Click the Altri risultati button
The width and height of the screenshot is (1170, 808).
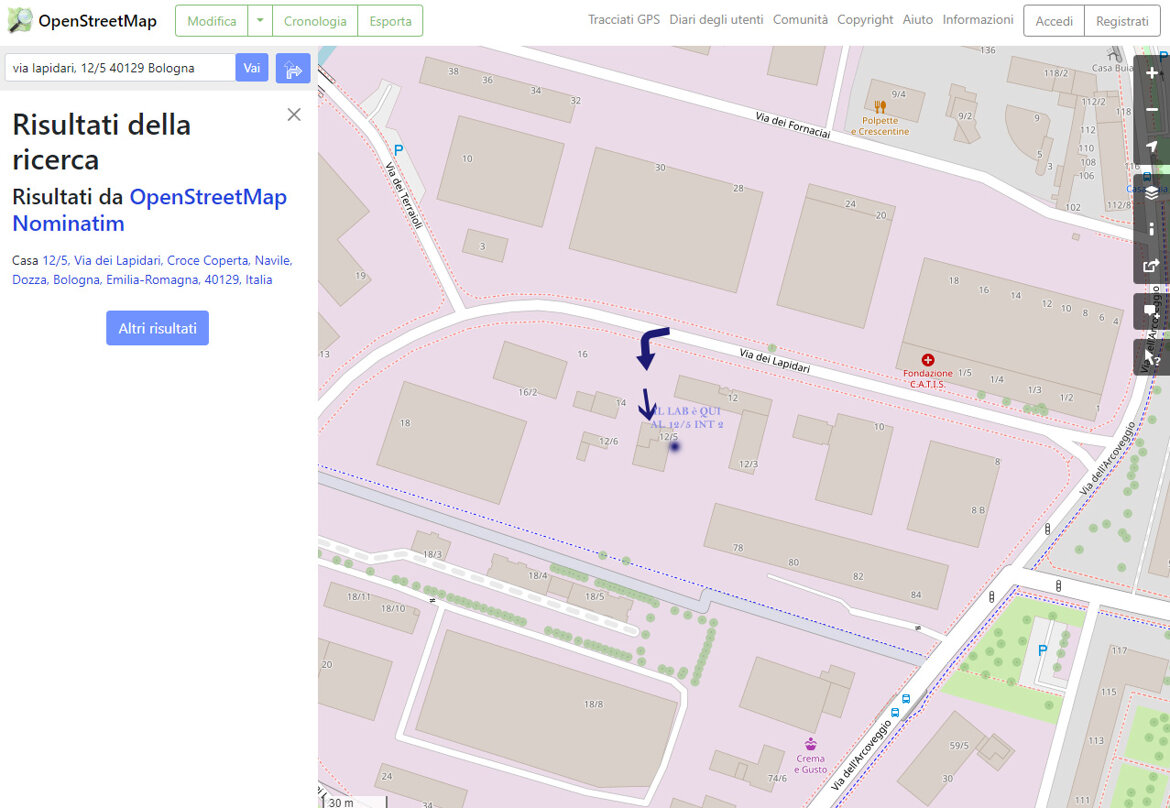pyautogui.click(x=157, y=328)
